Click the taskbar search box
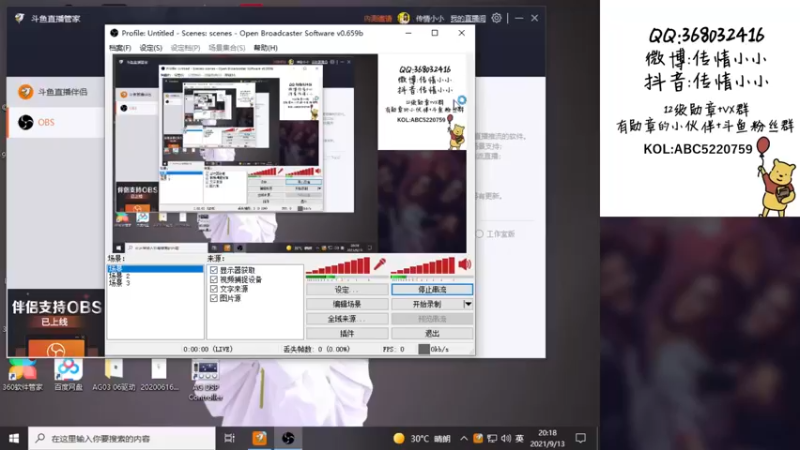The image size is (800, 450). pyautogui.click(x=122, y=438)
